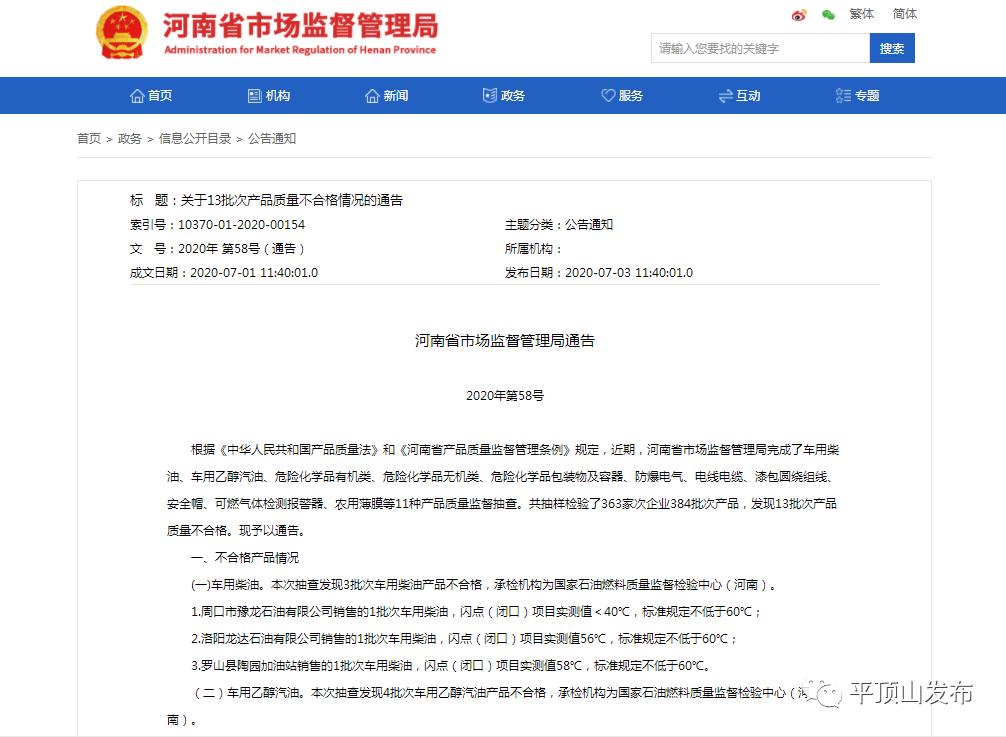Click the heart icon beside 服务
This screenshot has width=1006, height=737.
click(x=607, y=96)
